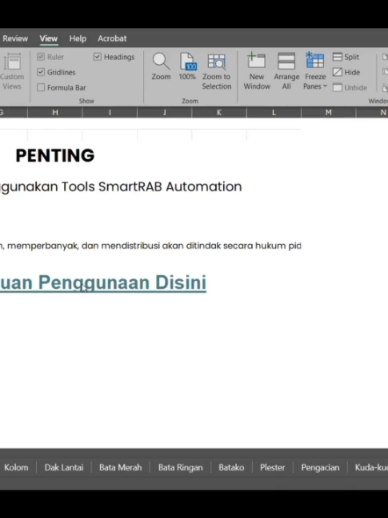Switch to the Kolom sheet tab
388x518 pixels.
(x=16, y=468)
